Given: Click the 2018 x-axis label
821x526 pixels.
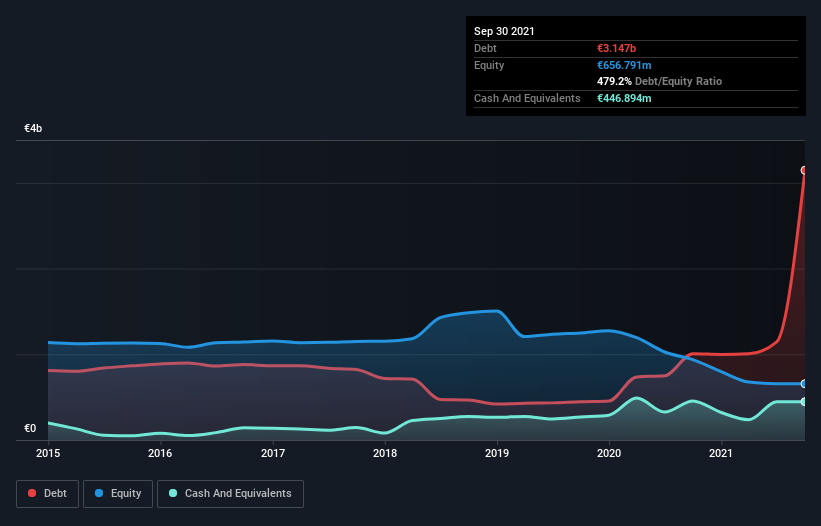Looking at the screenshot, I should coord(385,453).
